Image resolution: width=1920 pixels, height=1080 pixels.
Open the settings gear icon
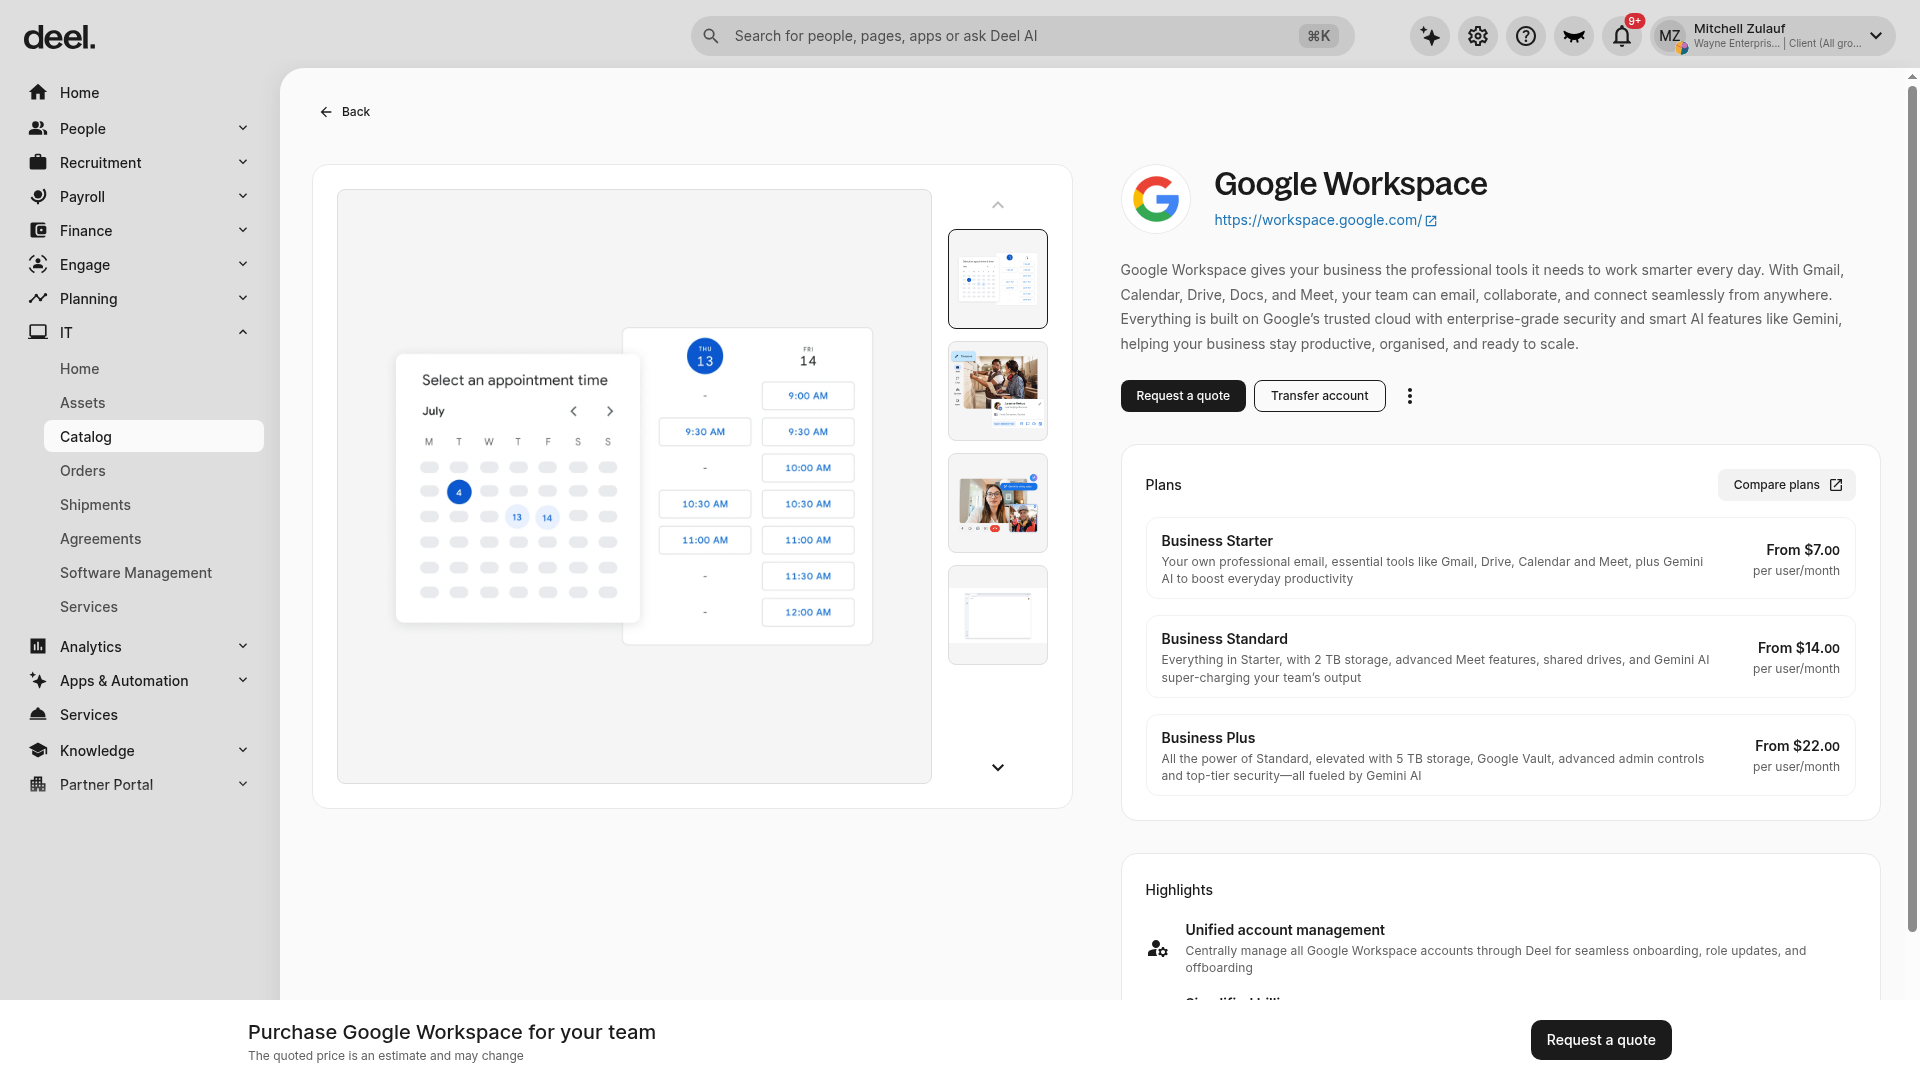coord(1478,37)
